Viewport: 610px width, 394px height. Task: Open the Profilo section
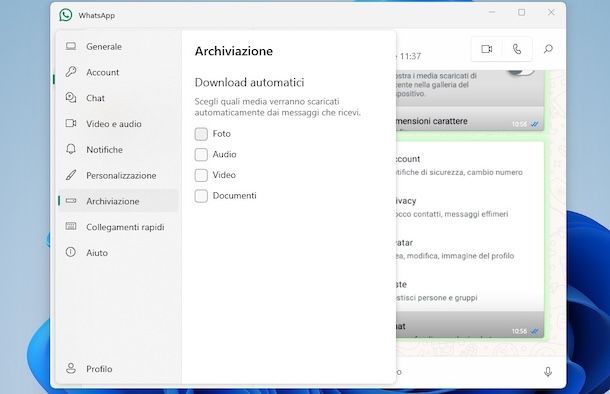(x=118, y=368)
